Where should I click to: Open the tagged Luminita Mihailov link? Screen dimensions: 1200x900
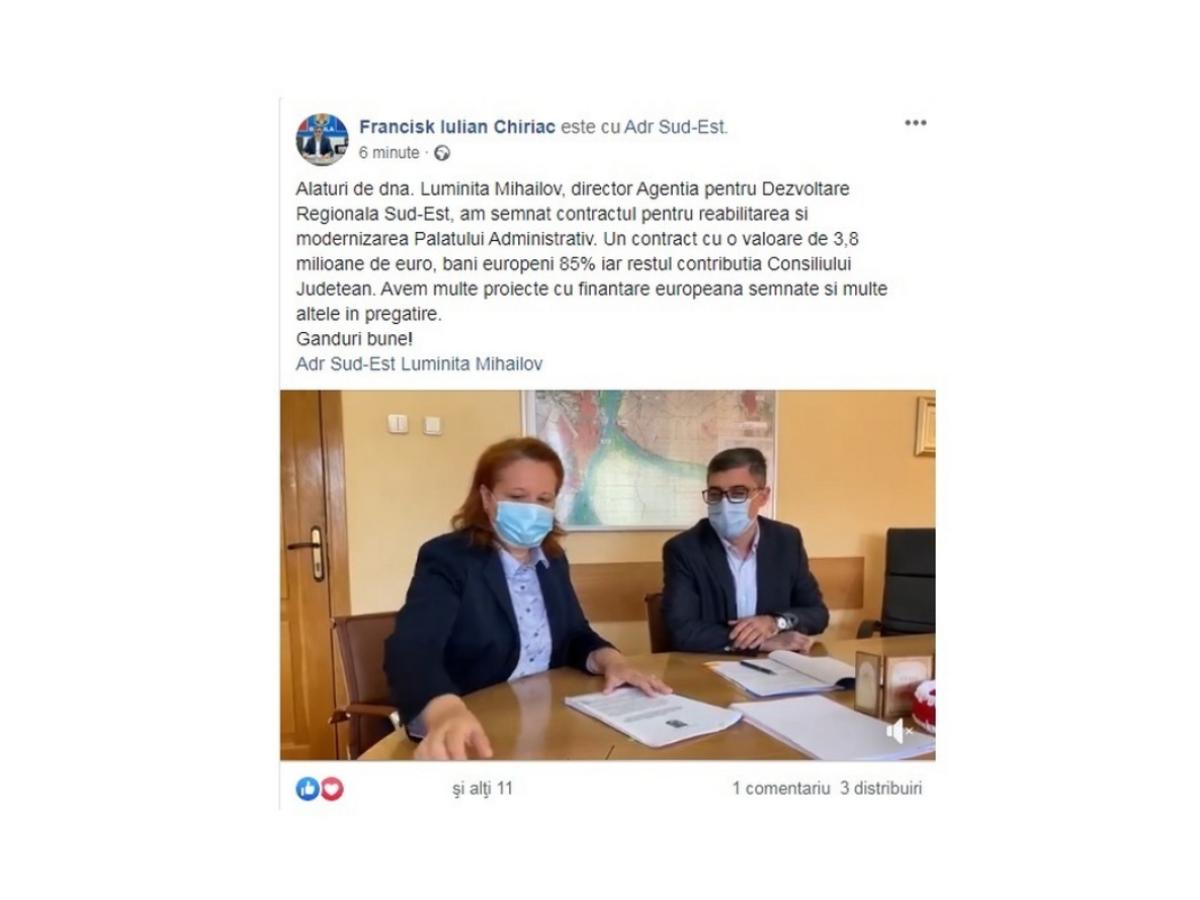tap(472, 364)
